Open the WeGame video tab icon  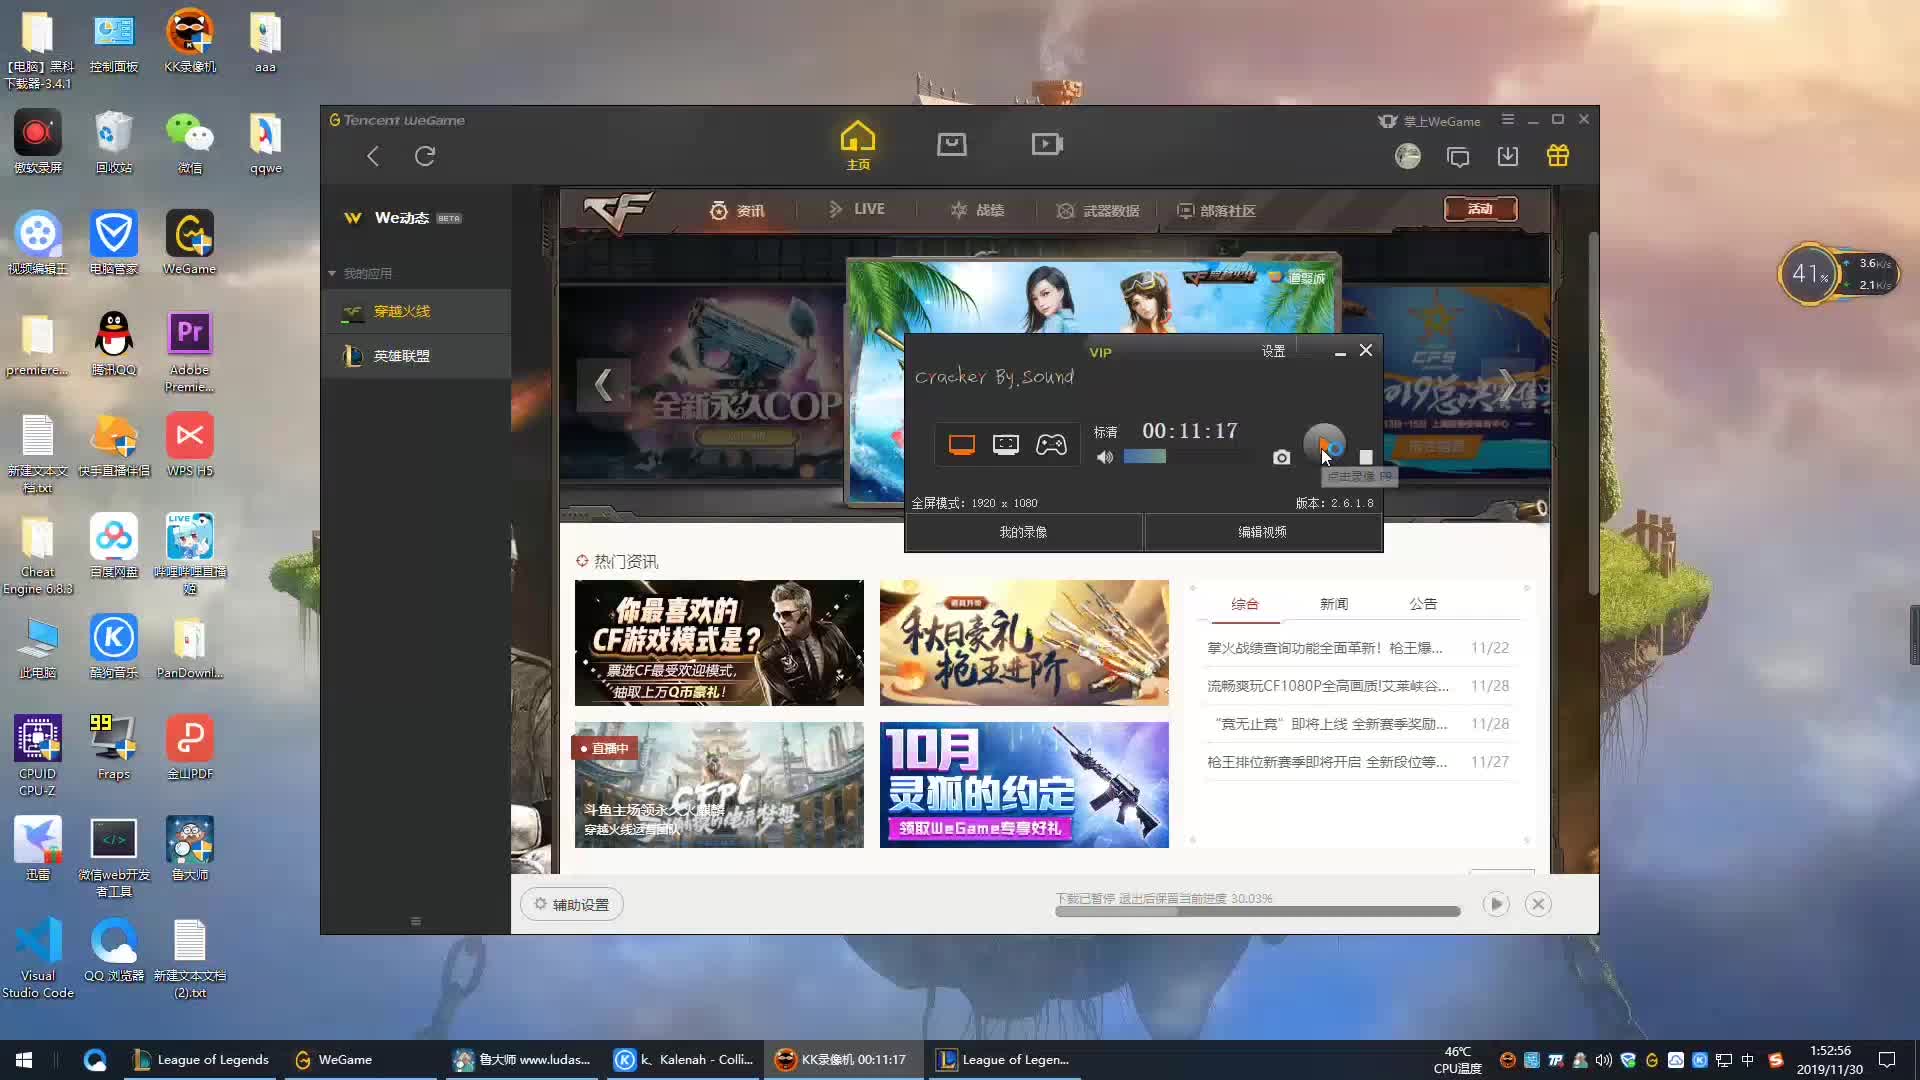[1047, 144]
